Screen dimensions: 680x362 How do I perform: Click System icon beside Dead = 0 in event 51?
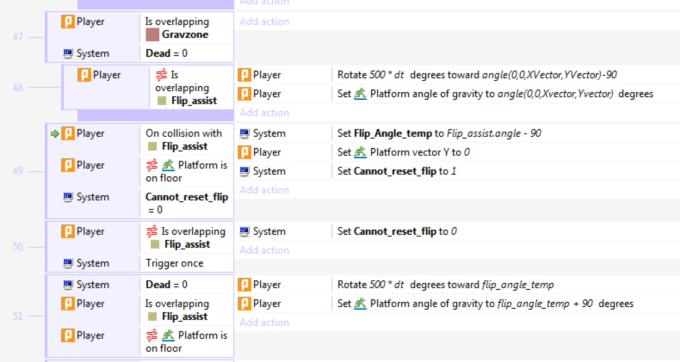click(x=68, y=285)
